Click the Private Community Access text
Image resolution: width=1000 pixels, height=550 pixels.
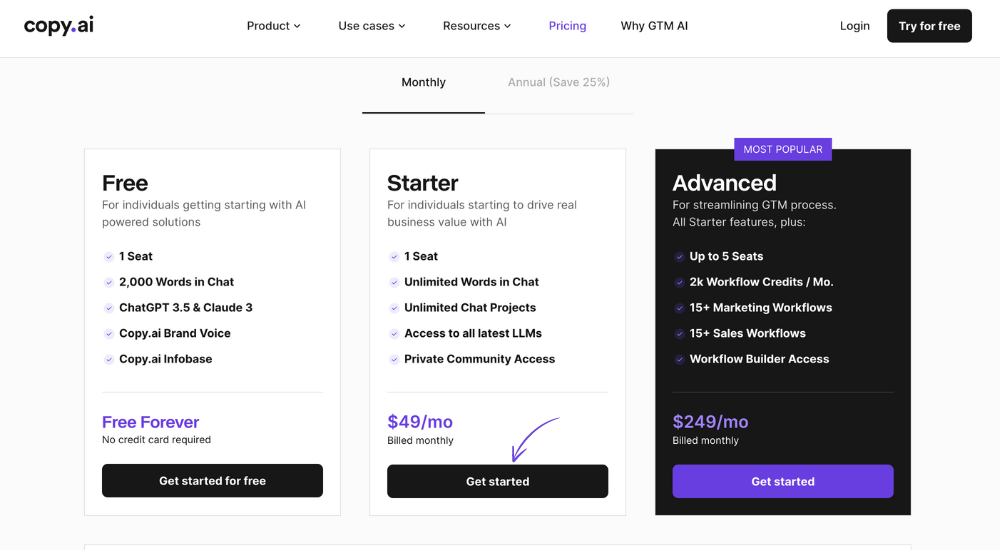(x=480, y=359)
